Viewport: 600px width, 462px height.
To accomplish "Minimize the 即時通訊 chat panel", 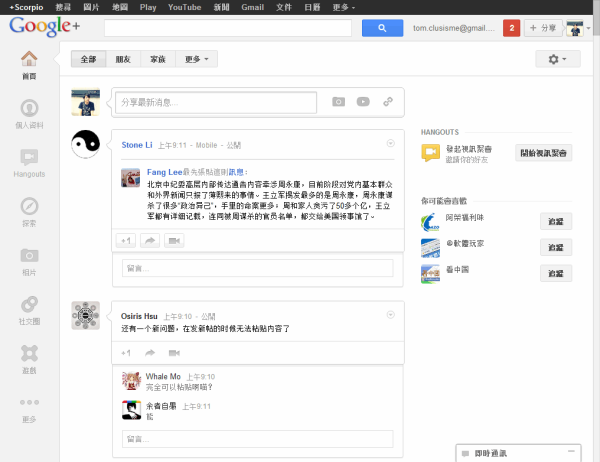I will click(571, 452).
